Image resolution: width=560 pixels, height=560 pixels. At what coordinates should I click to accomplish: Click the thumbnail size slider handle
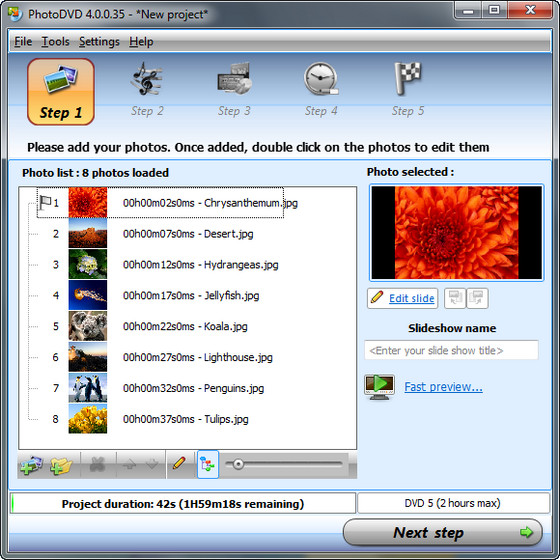point(238,464)
